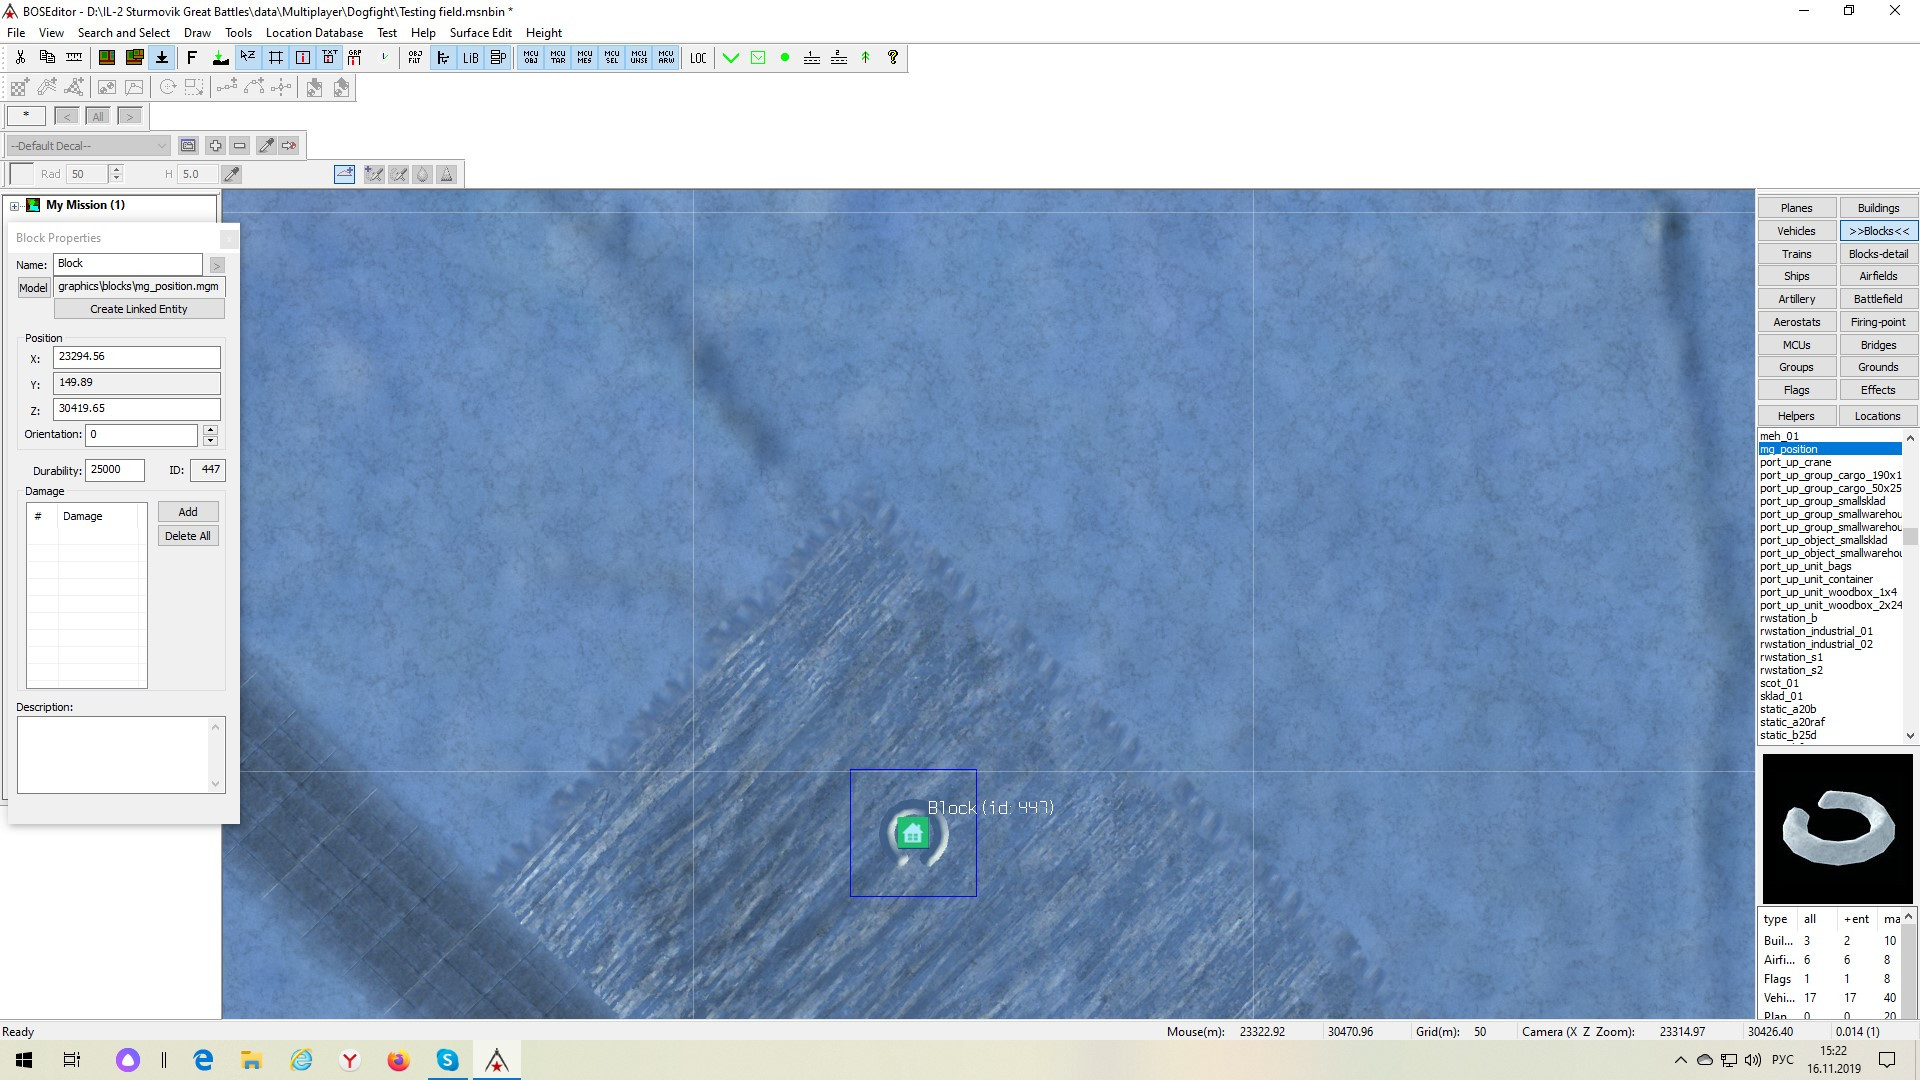1920x1080 pixels.
Task: Click Create Linked Entity button
Action: click(139, 309)
